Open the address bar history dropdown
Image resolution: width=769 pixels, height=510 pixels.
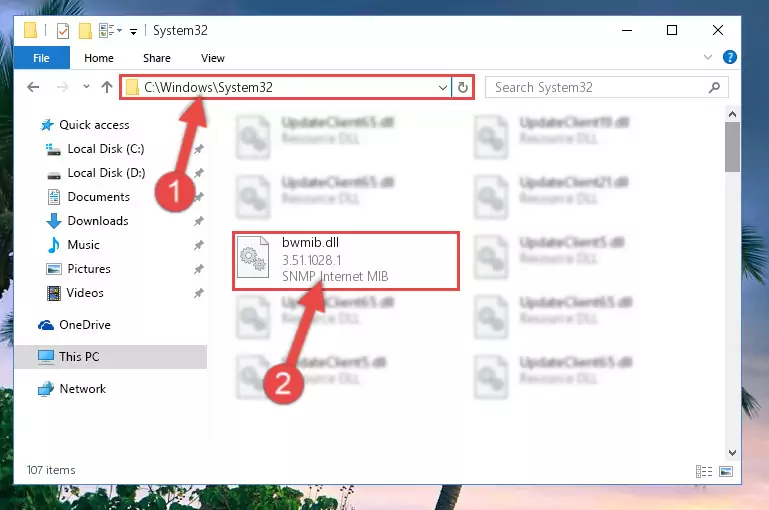coord(442,87)
